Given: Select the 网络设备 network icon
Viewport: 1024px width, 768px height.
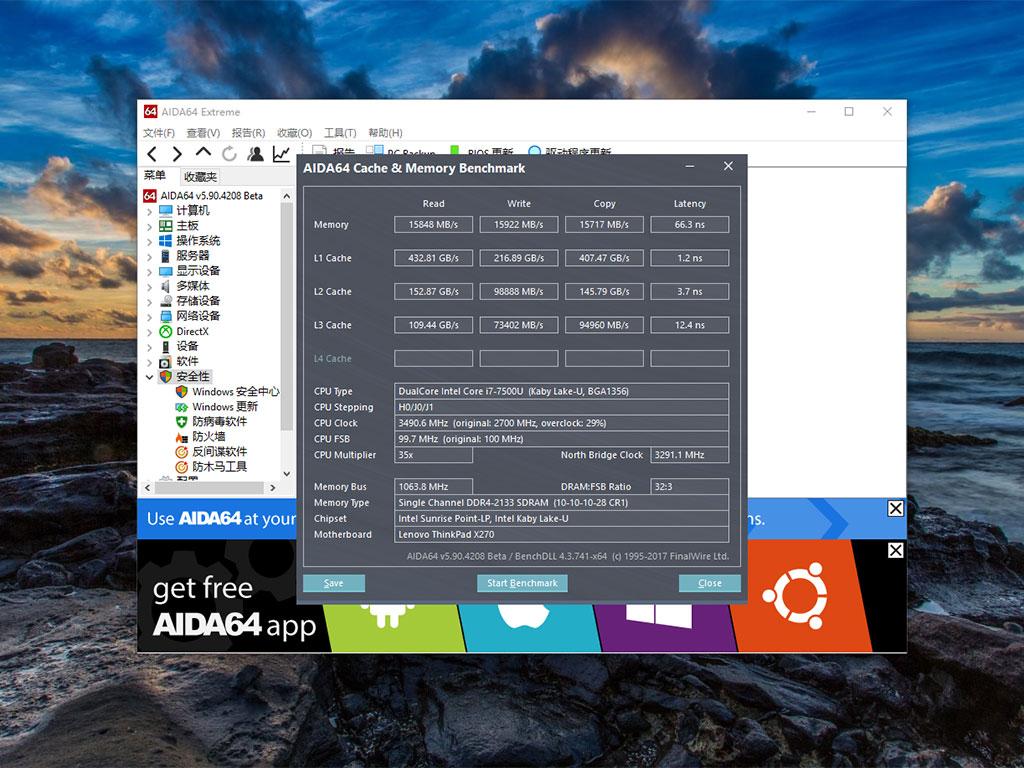Looking at the screenshot, I should (166, 316).
